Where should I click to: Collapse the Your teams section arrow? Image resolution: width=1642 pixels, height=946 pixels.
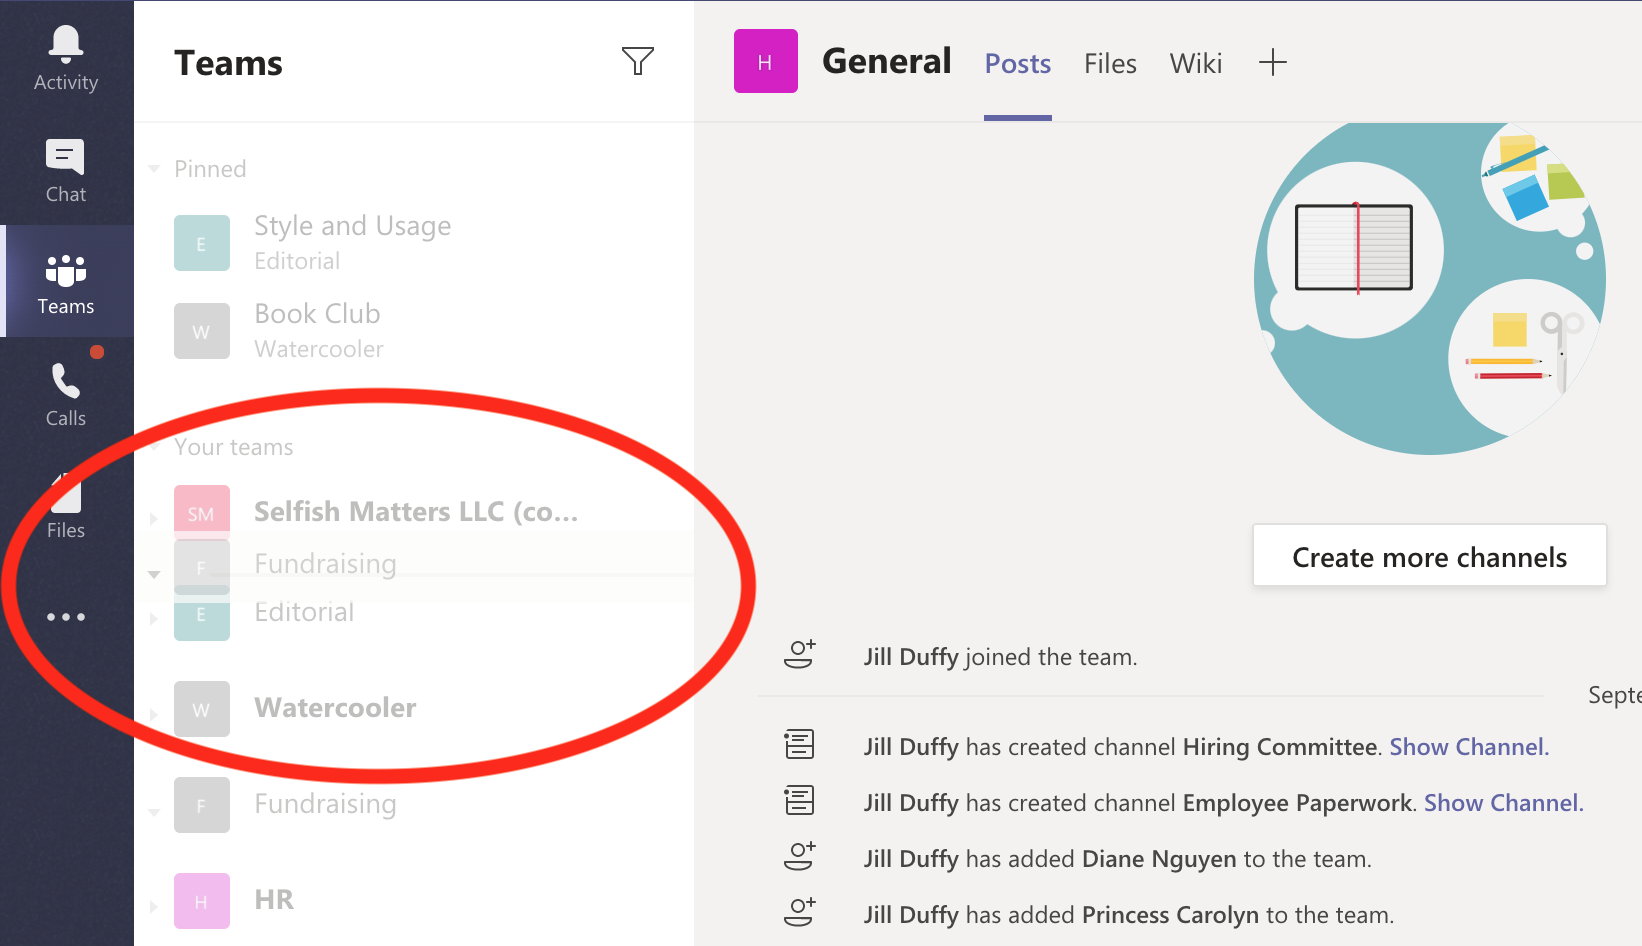154,447
